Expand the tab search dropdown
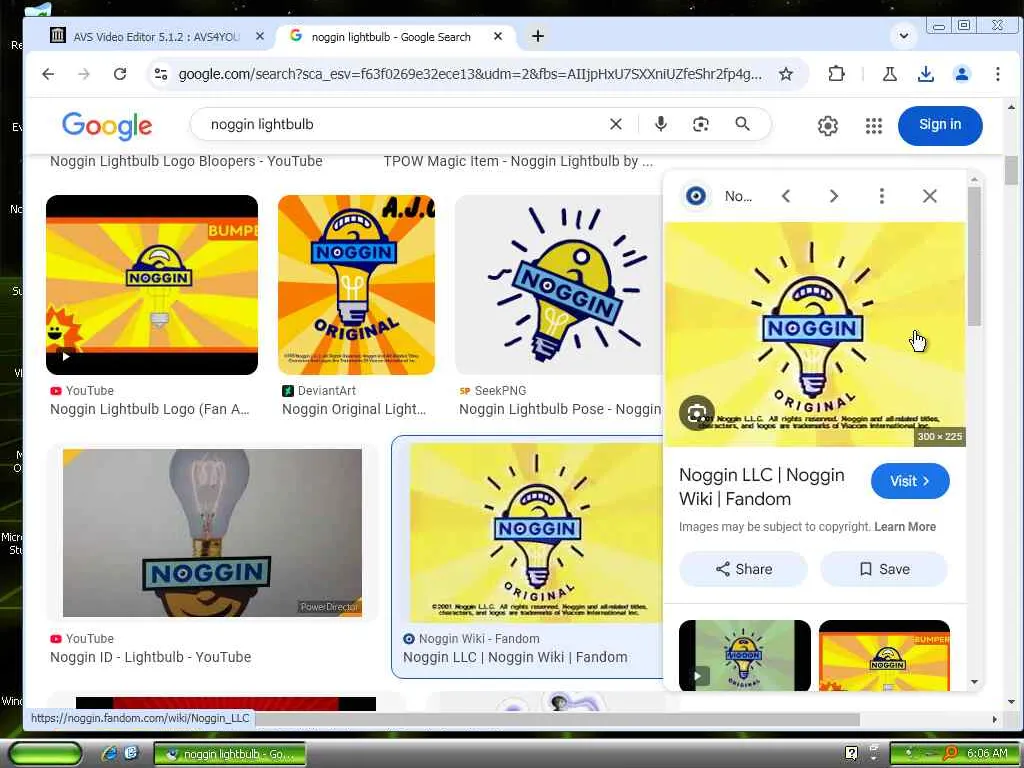The image size is (1024, 768). point(904,36)
